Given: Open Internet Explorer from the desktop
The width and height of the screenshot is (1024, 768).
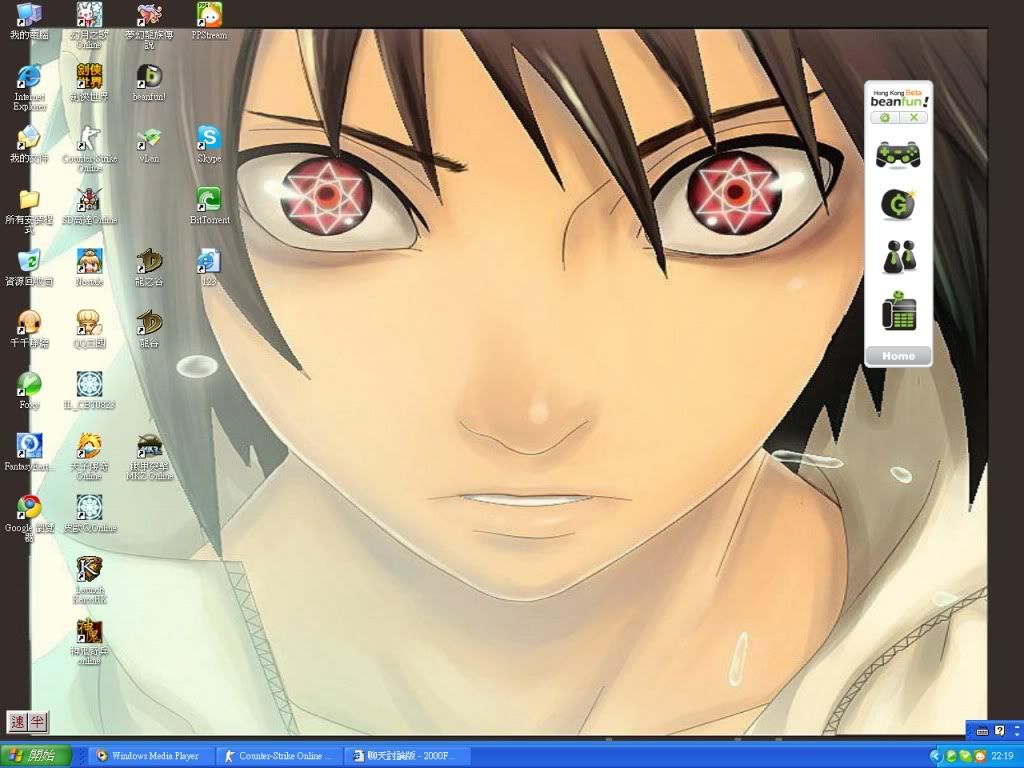Looking at the screenshot, I should (29, 77).
